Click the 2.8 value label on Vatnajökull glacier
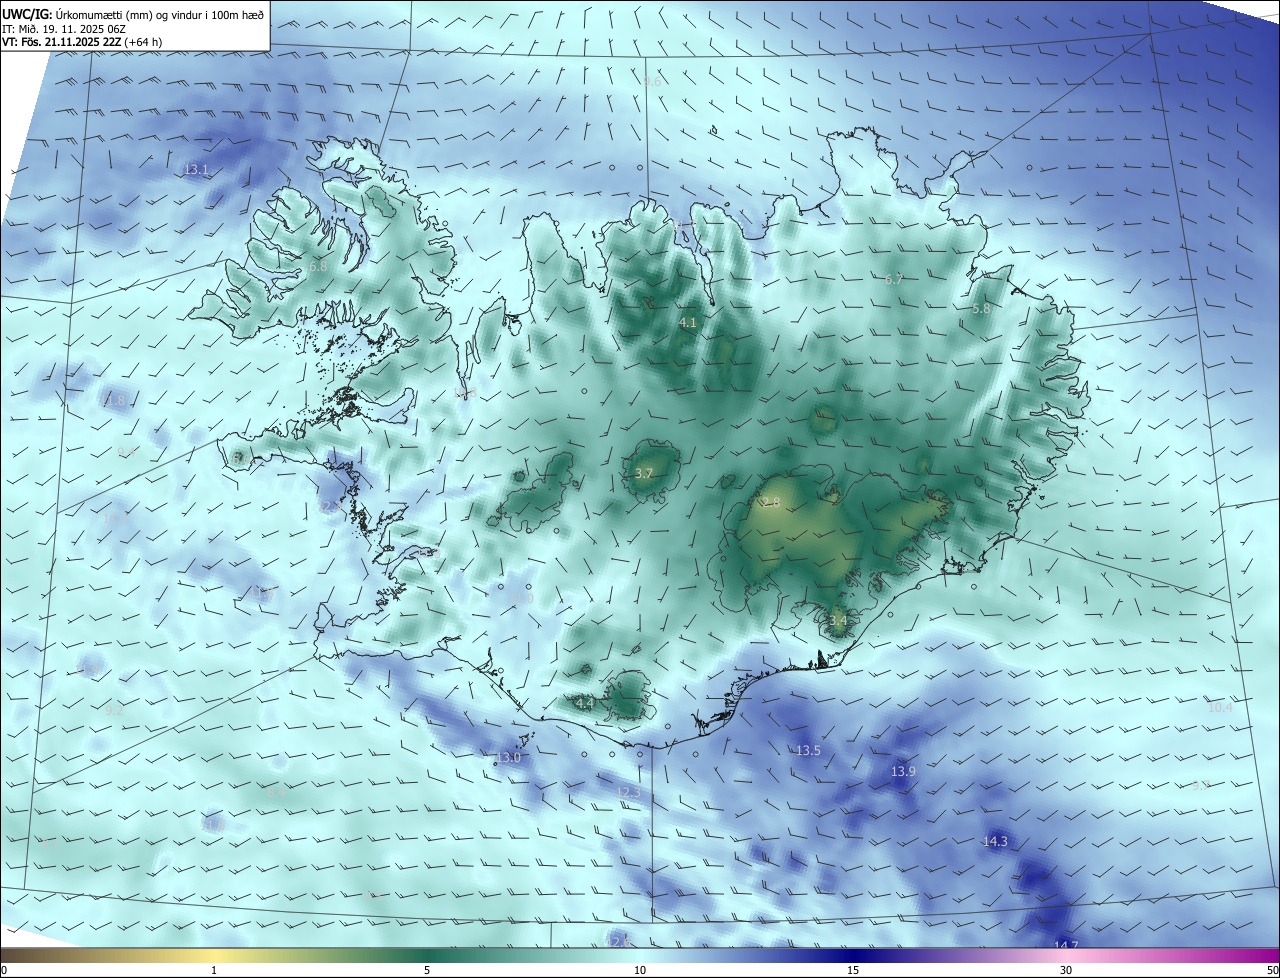 click(x=770, y=502)
